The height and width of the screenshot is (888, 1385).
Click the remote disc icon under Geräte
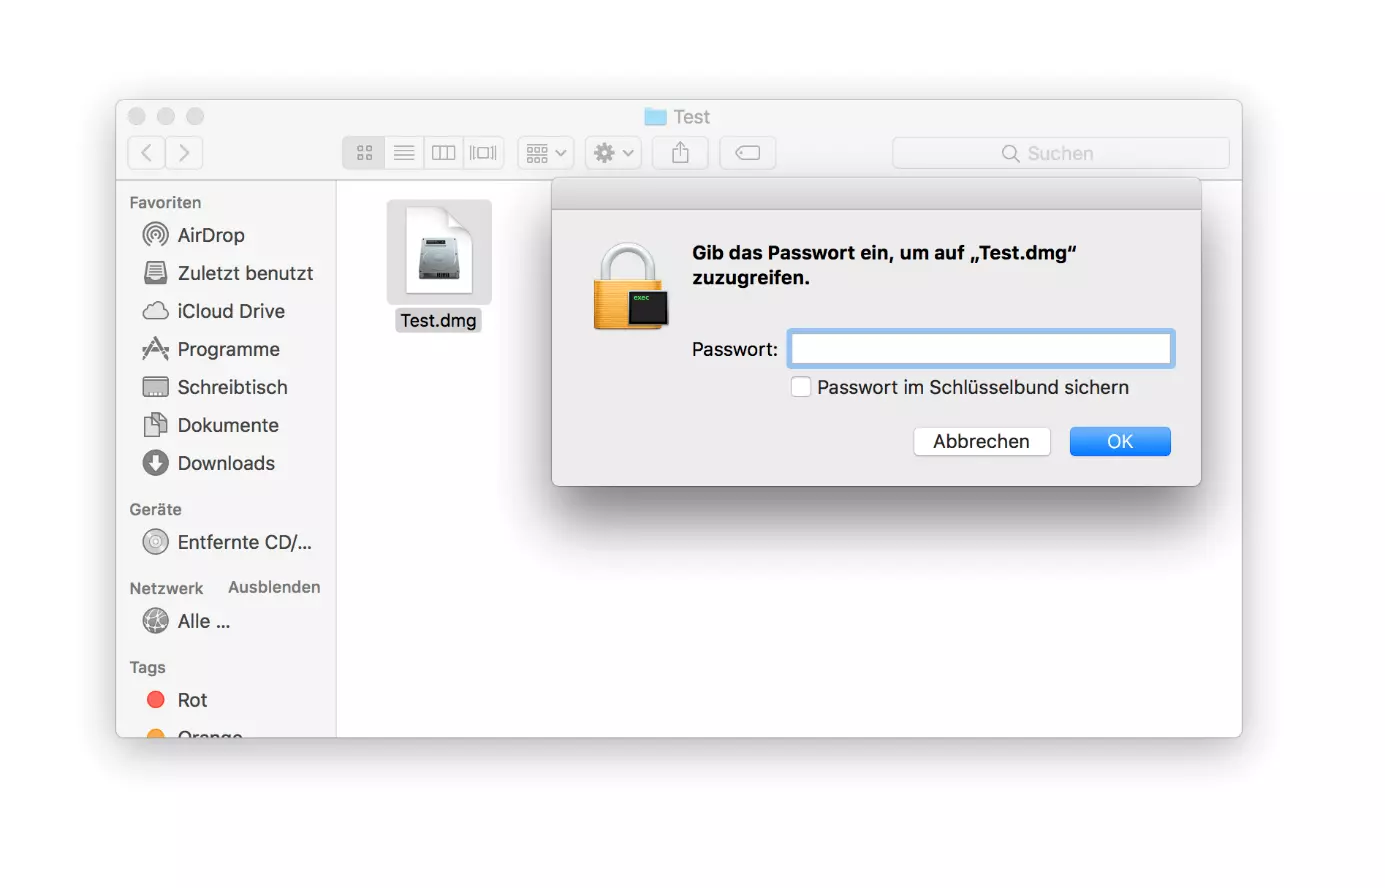[155, 542]
